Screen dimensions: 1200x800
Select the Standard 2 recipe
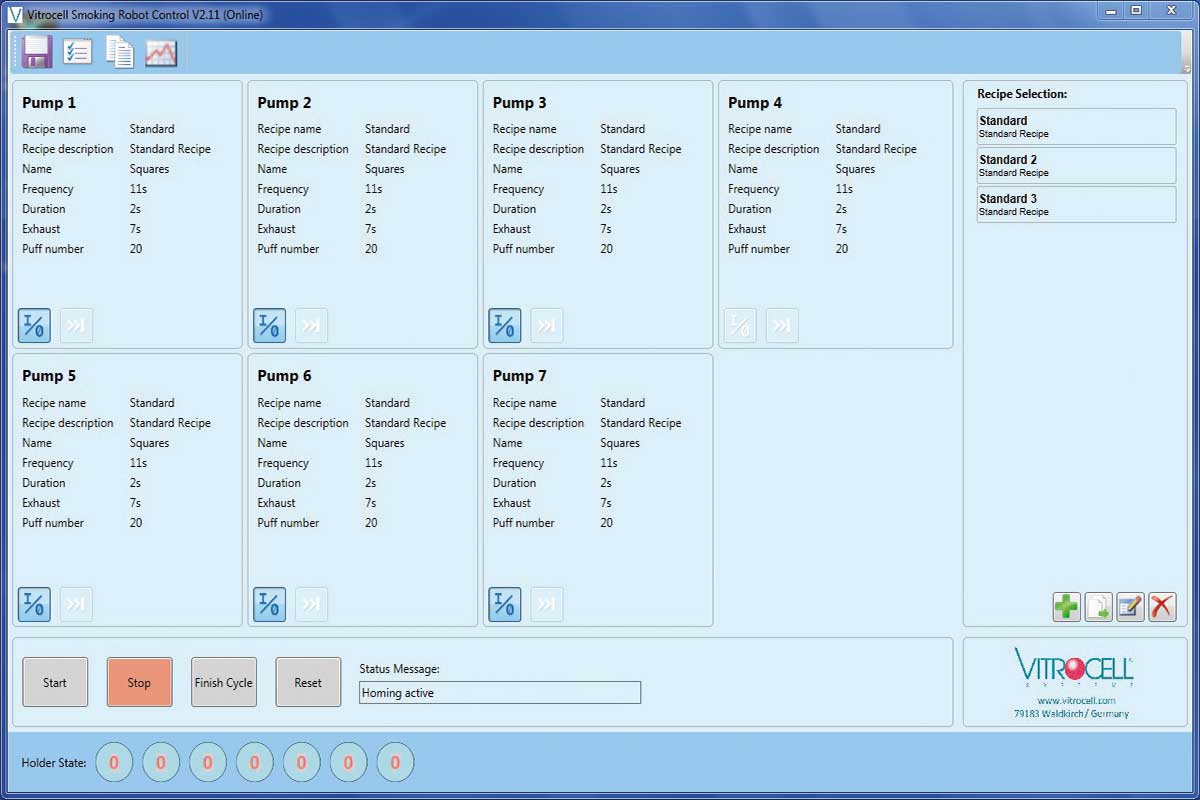(1076, 165)
